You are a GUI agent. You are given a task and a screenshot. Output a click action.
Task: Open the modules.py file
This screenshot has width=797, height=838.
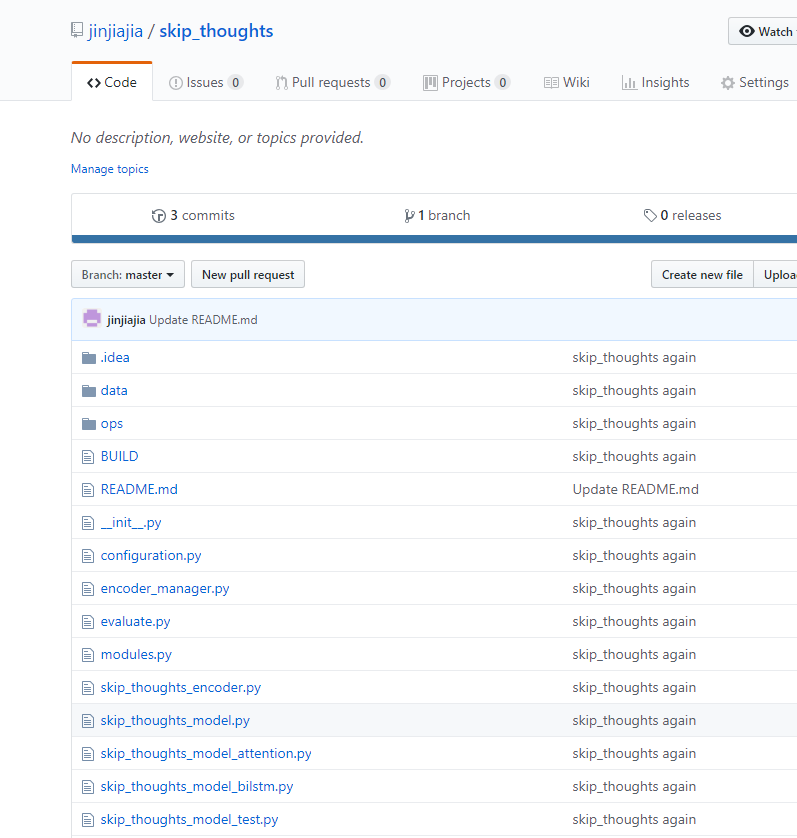coord(136,655)
